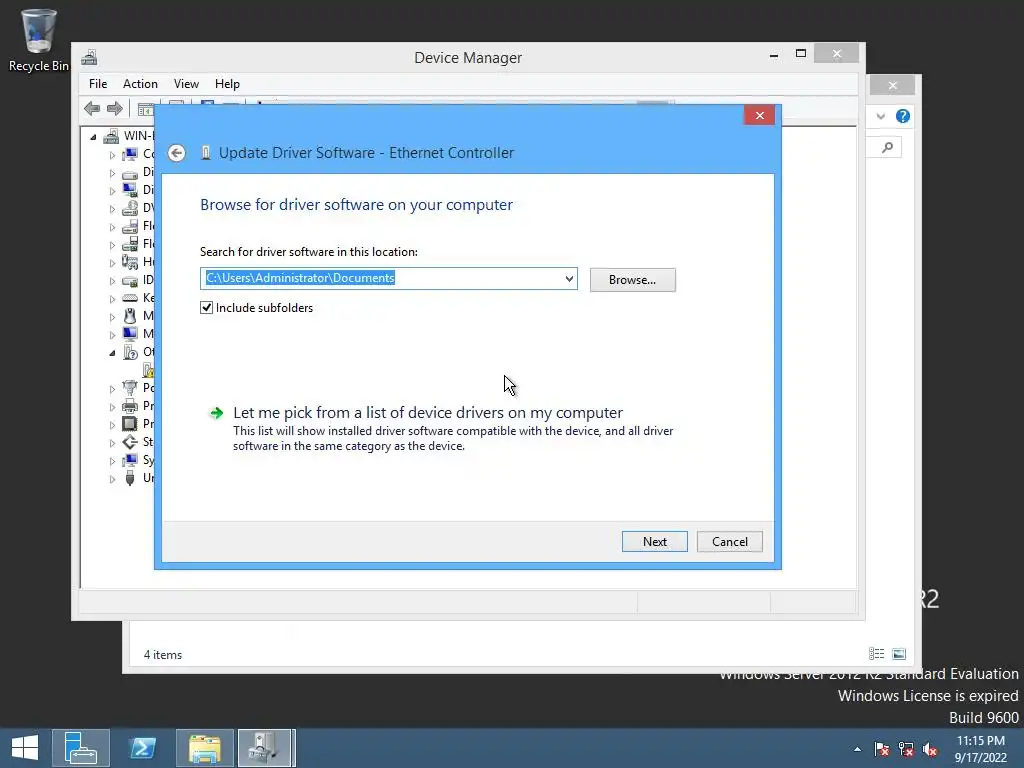The height and width of the screenshot is (768, 1024).
Task: Open the View menu
Action: point(186,84)
